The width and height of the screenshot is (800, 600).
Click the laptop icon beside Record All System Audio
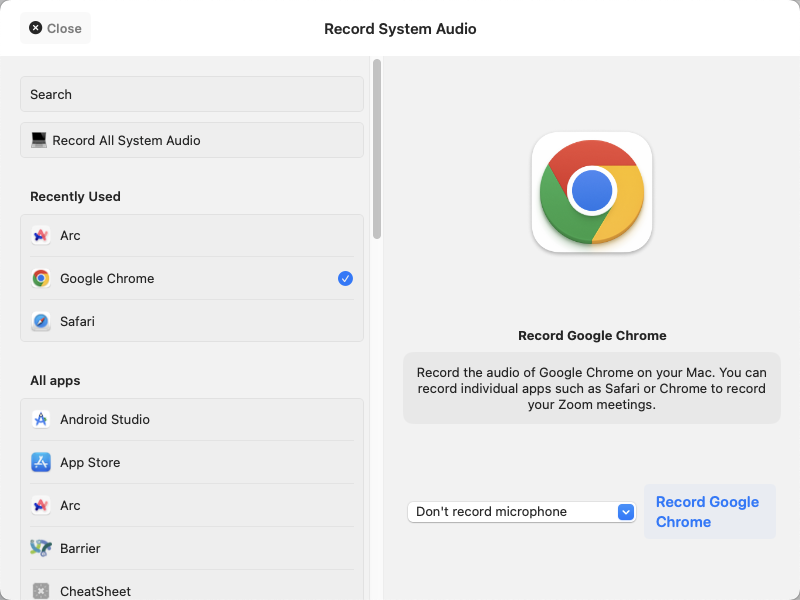39,140
